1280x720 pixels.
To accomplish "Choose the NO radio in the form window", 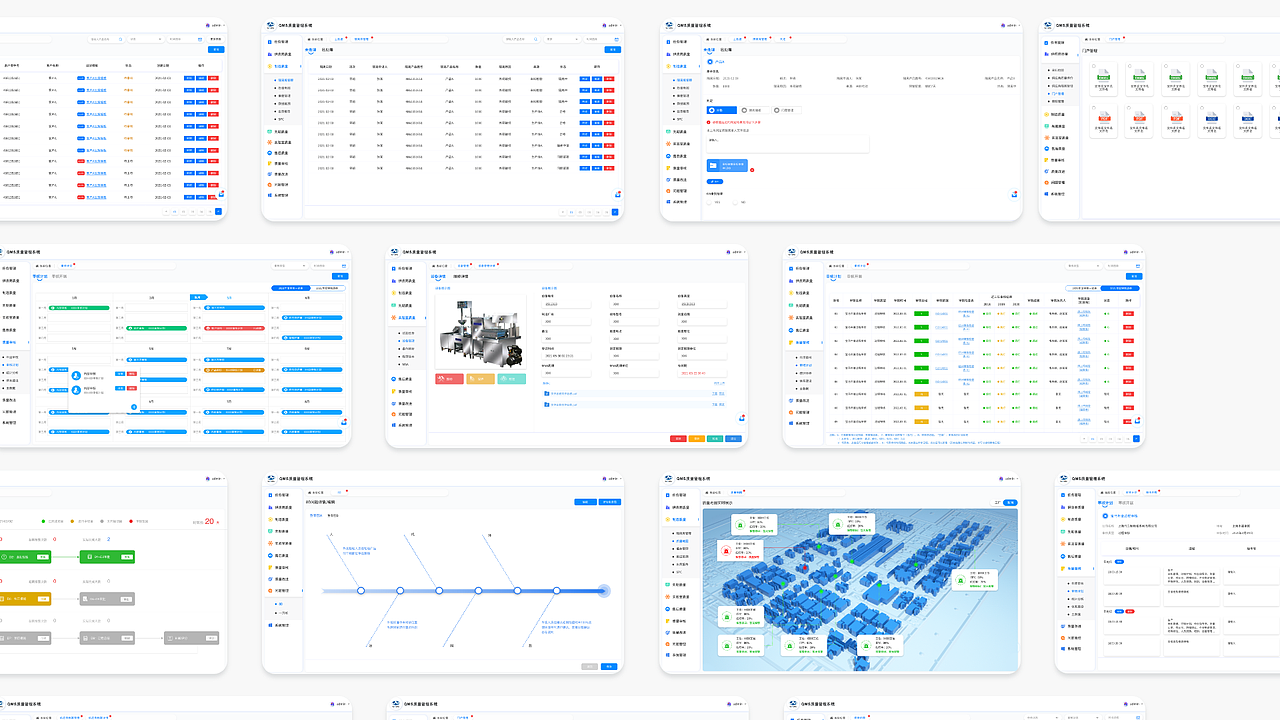I will point(735,202).
